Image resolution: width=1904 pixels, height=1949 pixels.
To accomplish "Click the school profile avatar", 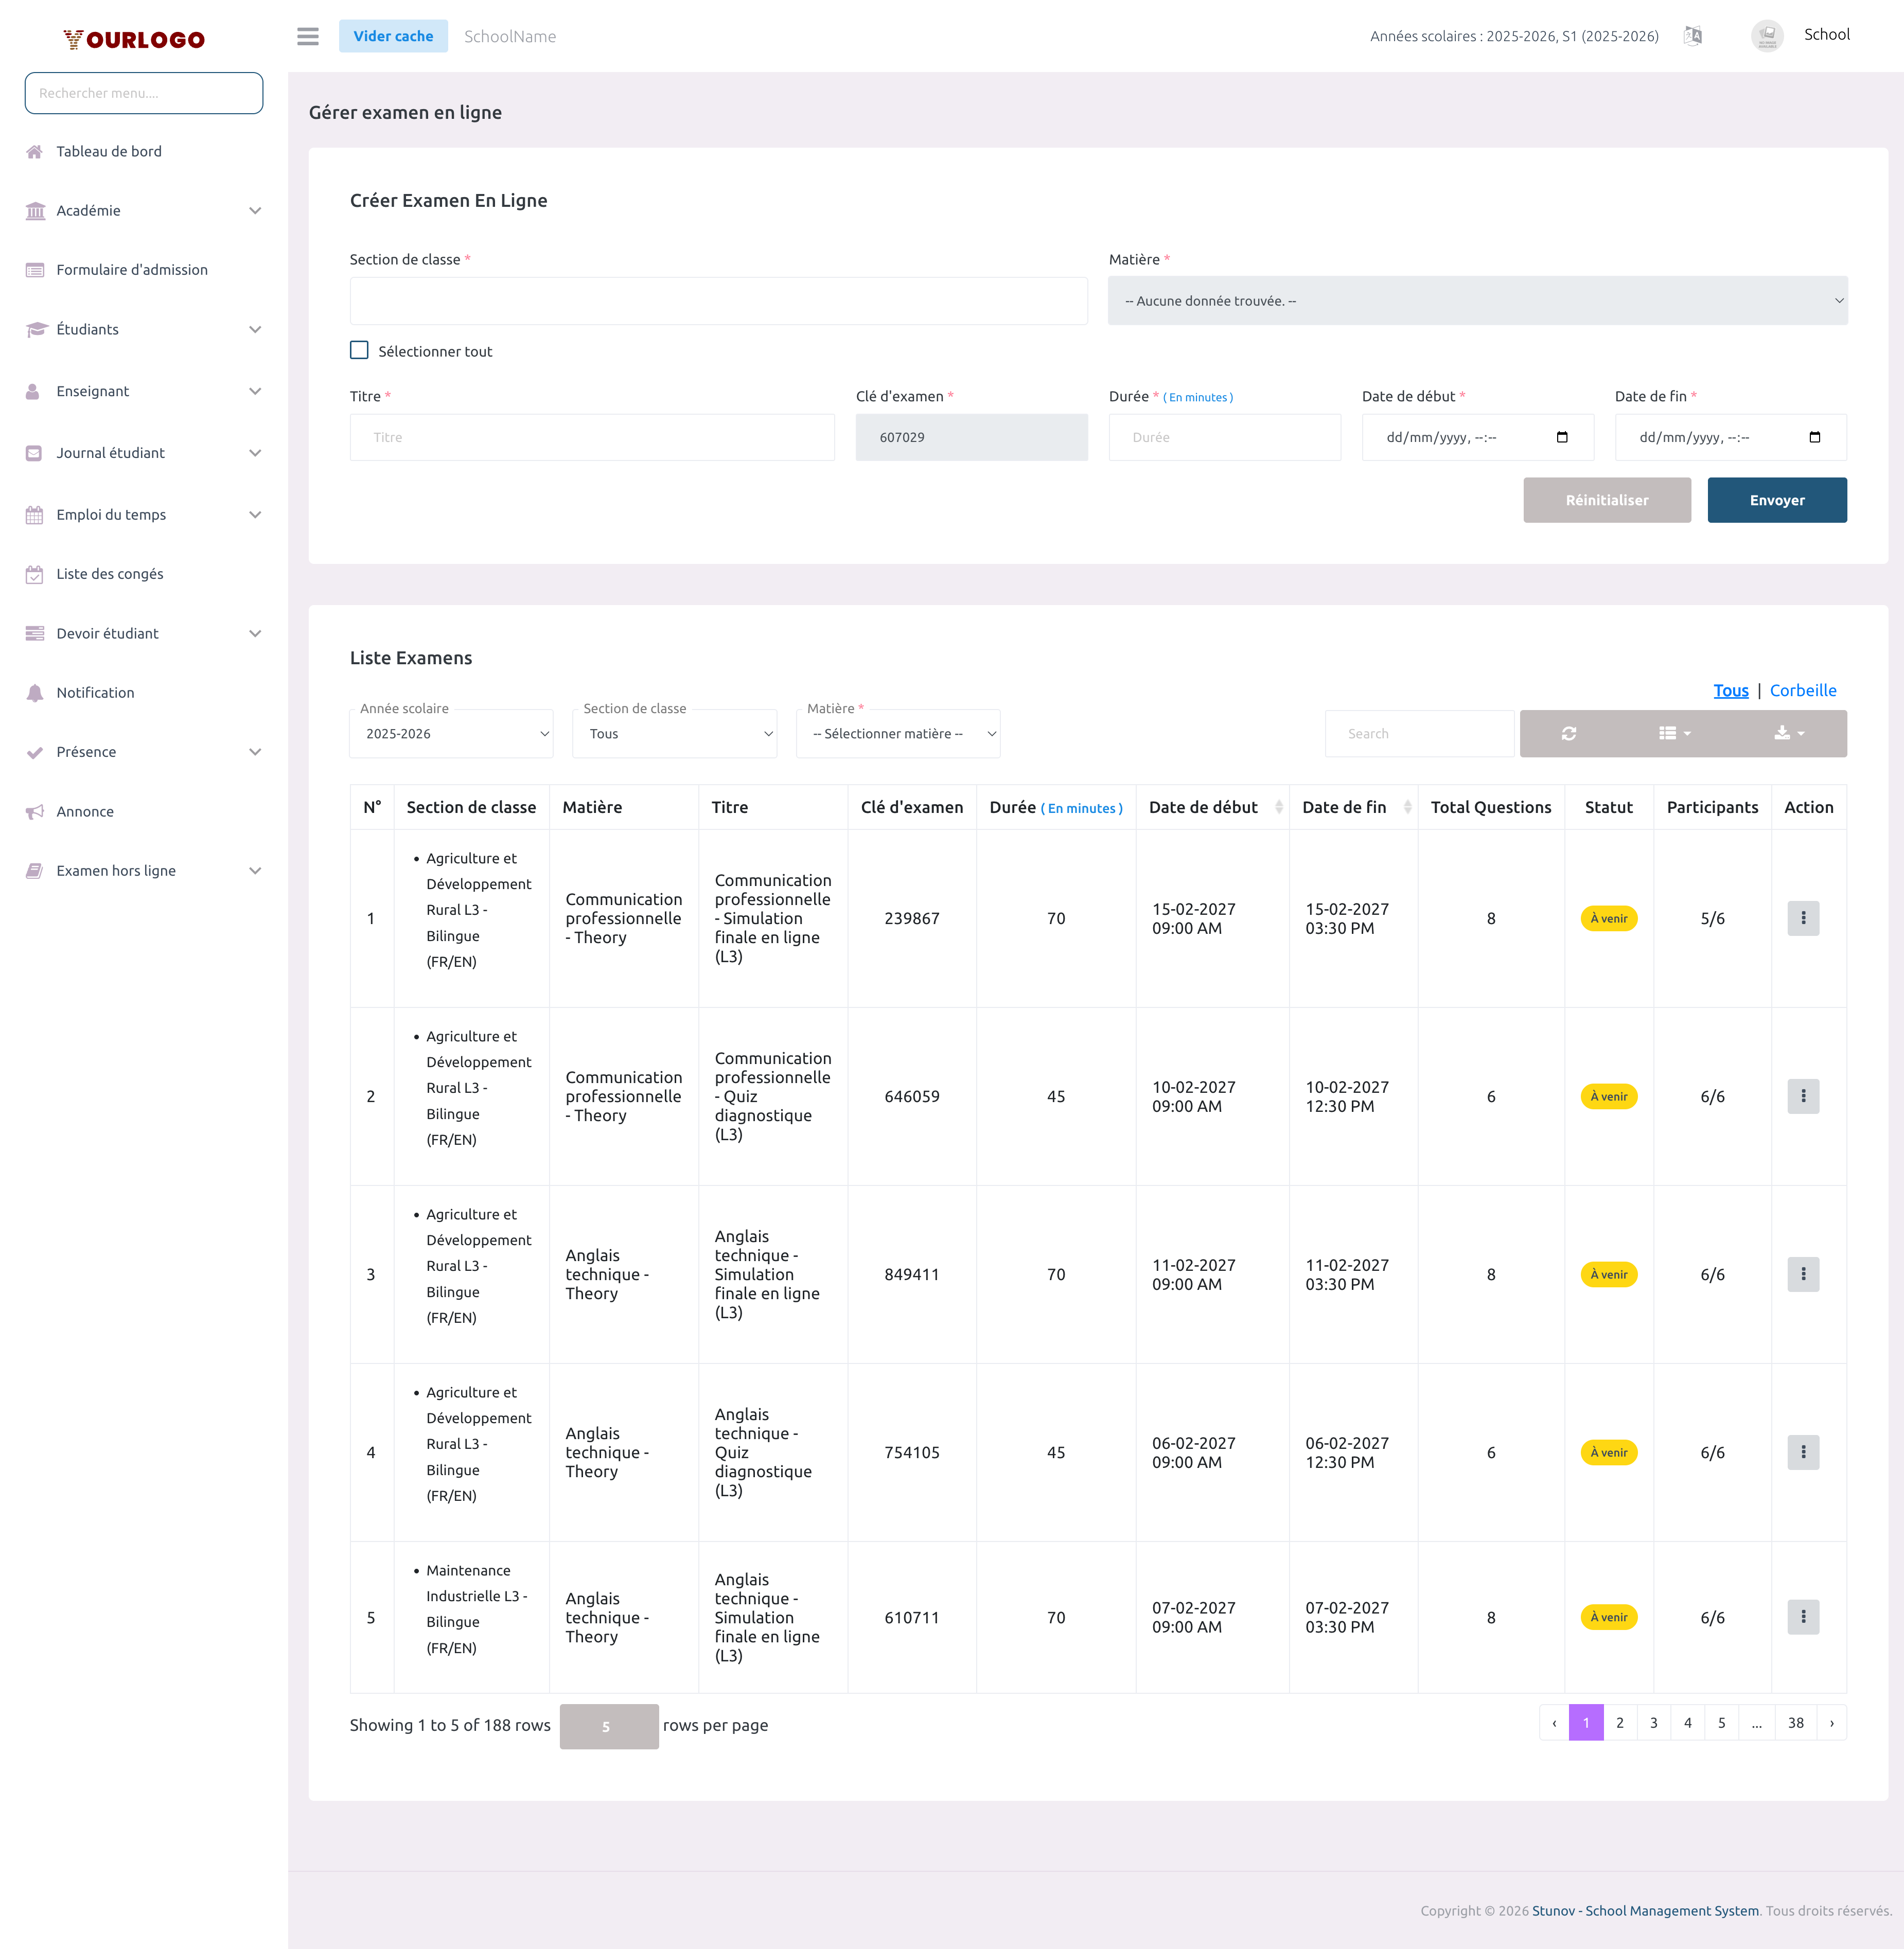I will (x=1767, y=36).
